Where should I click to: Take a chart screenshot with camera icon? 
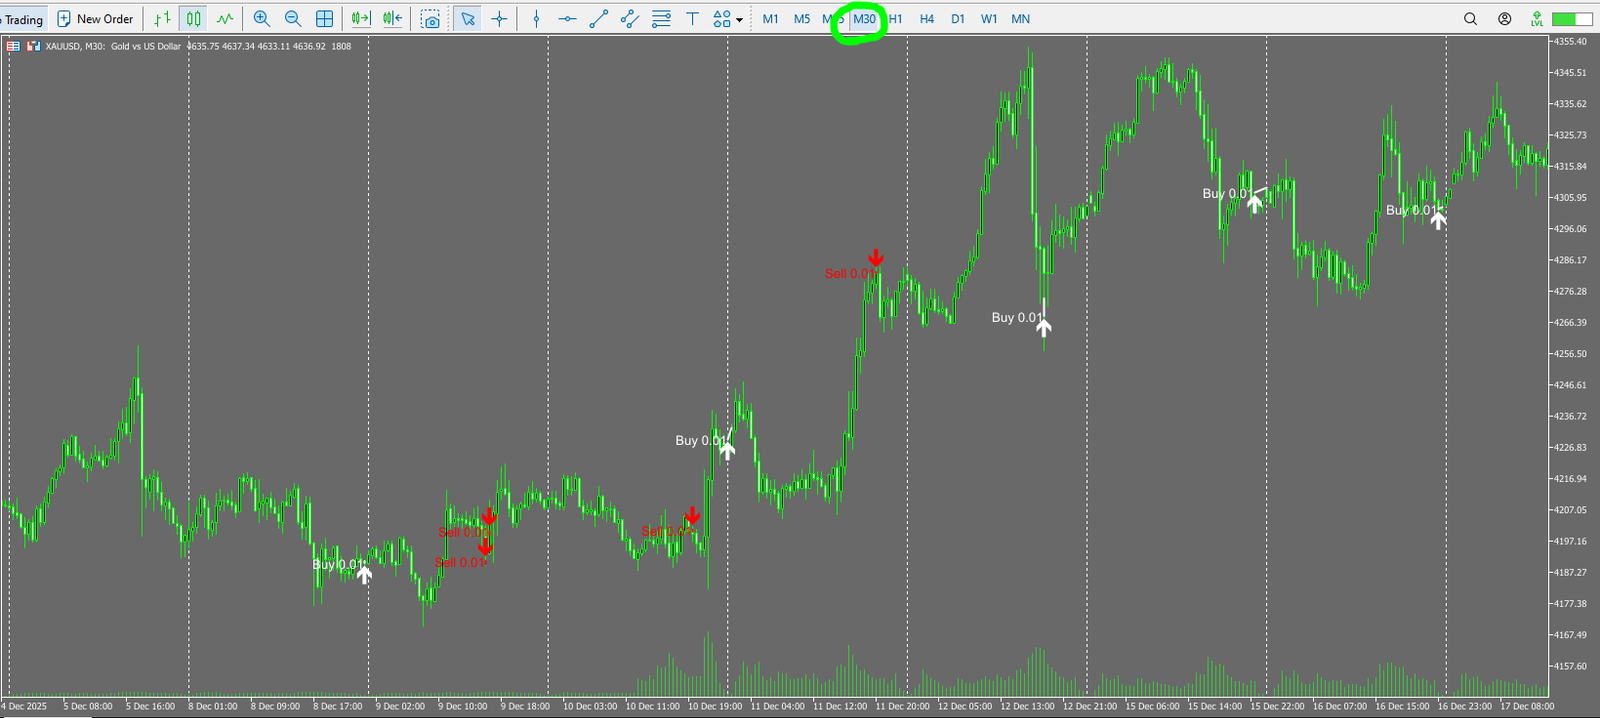(x=430, y=19)
